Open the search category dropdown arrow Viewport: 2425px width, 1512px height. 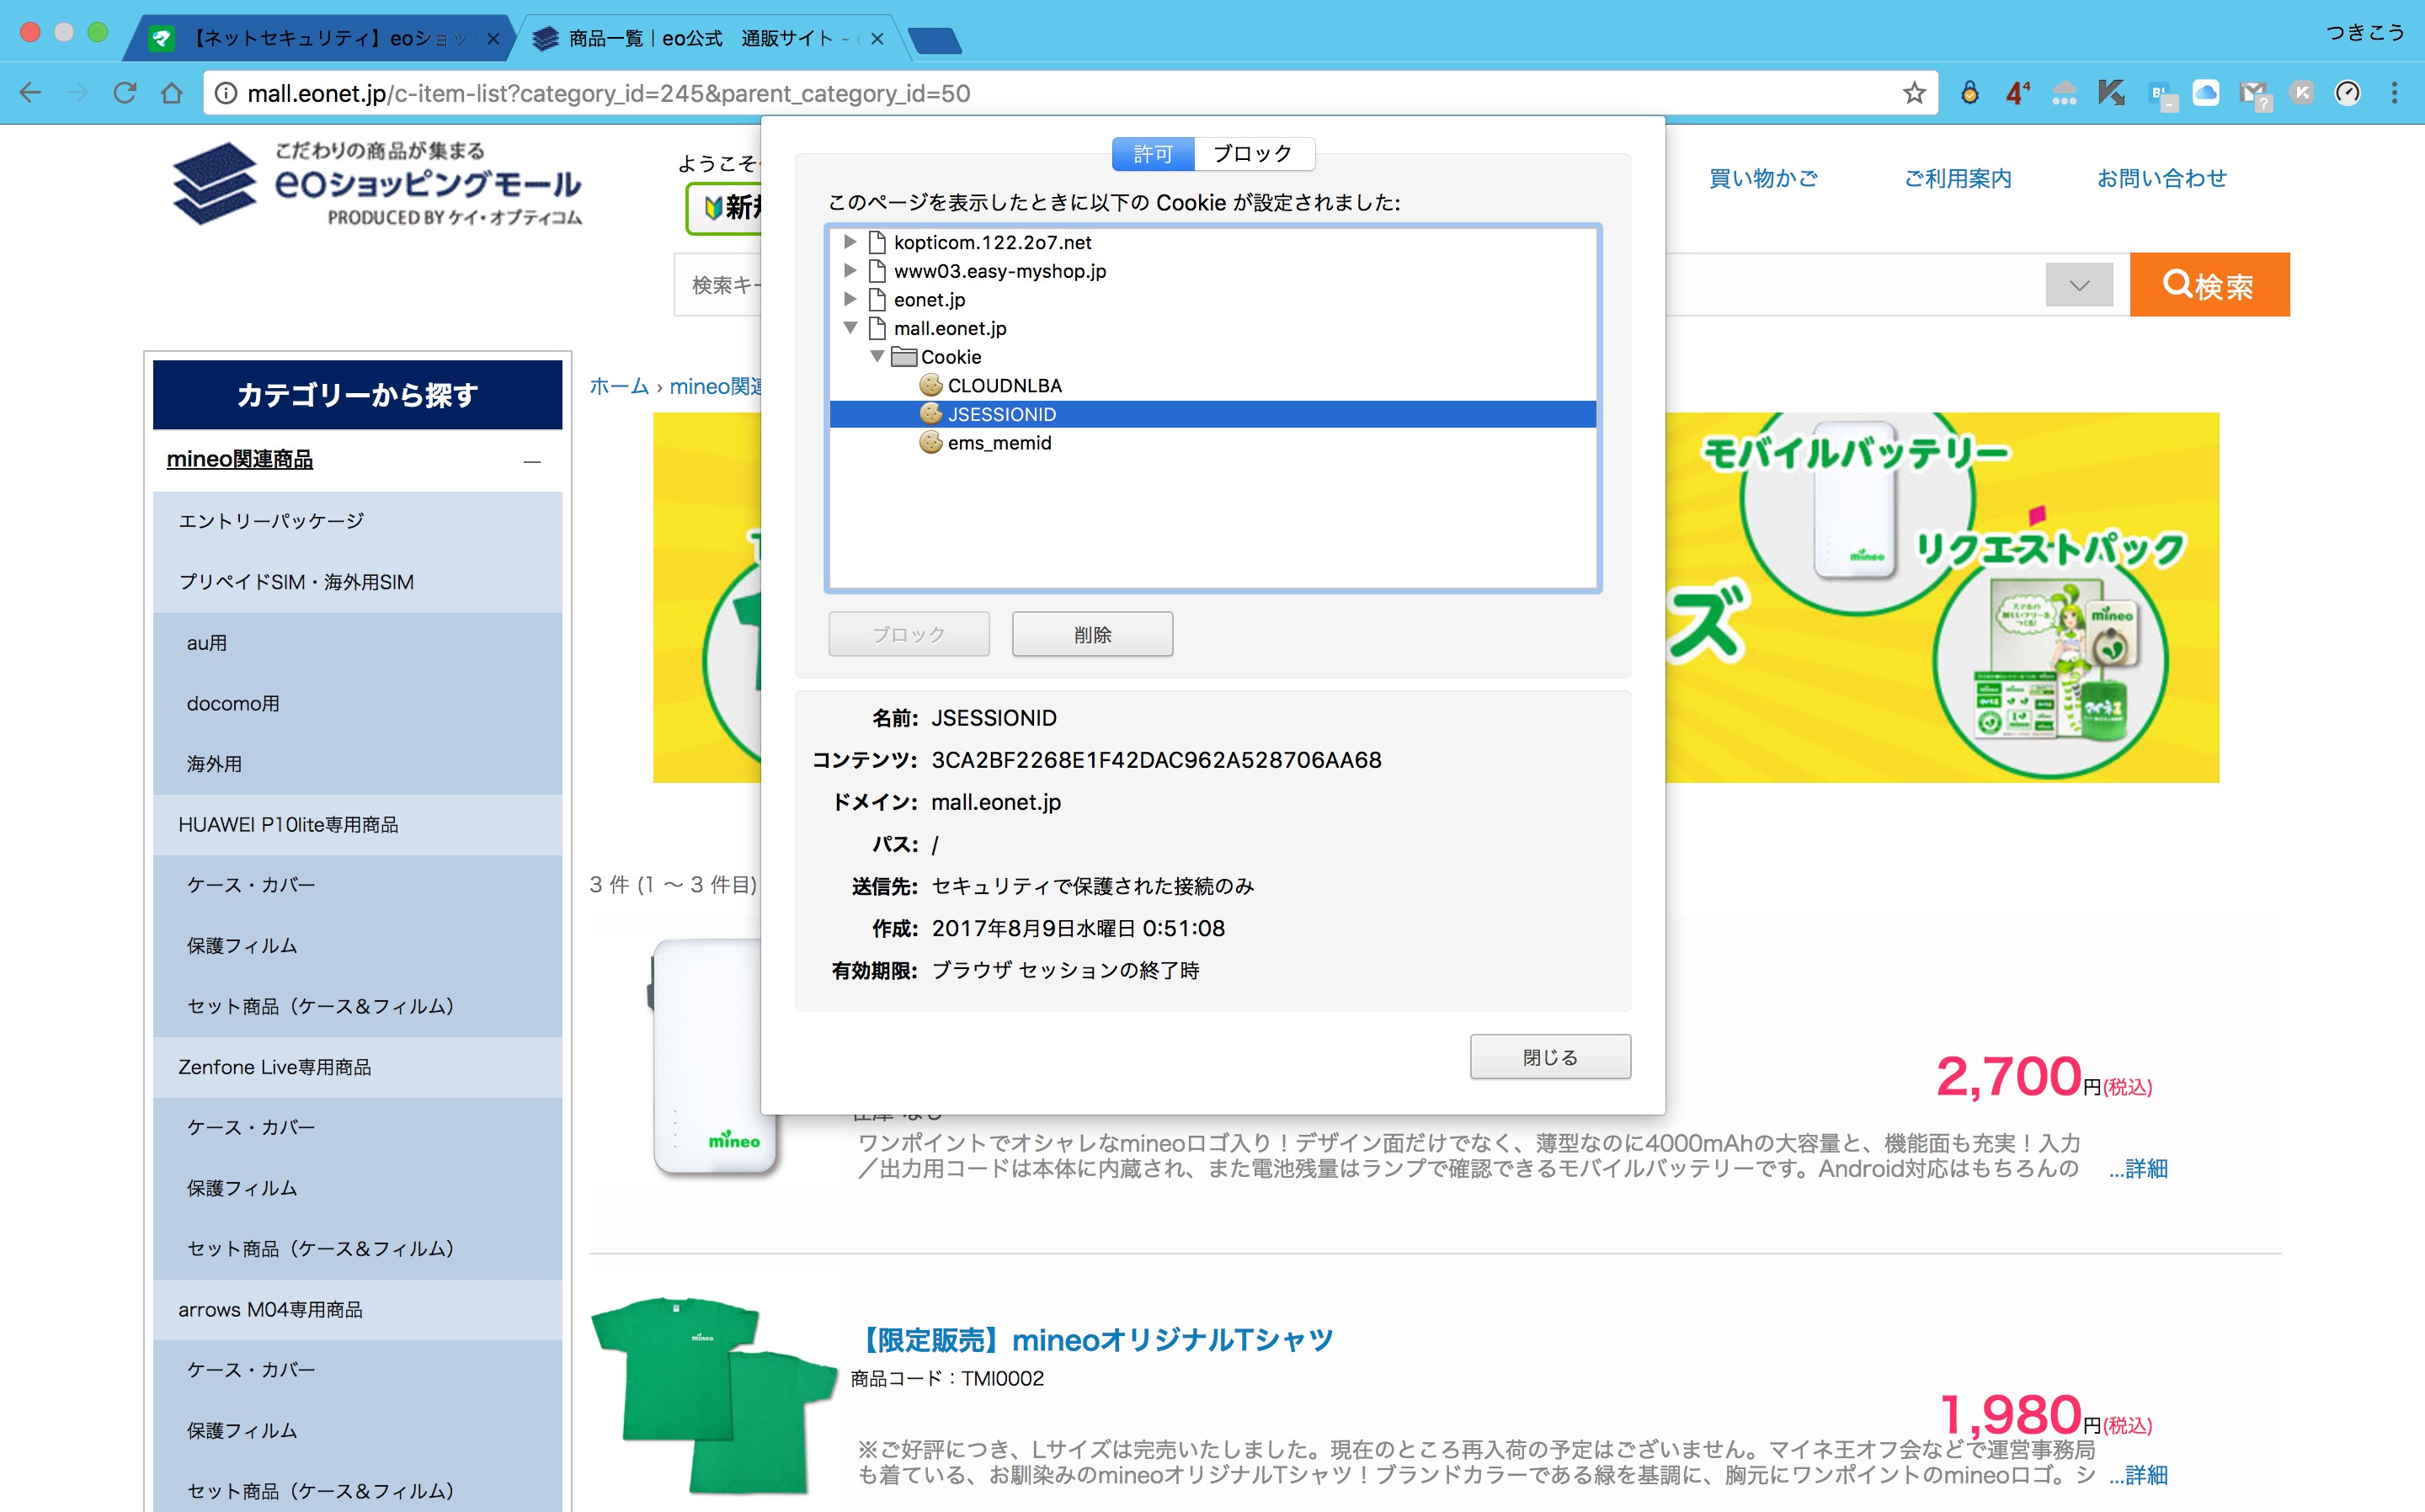2078,285
